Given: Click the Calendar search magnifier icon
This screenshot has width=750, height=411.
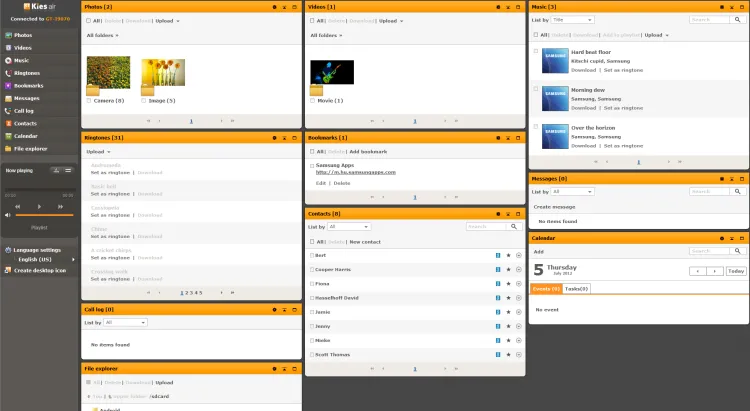Looking at the screenshot, I should pos(738,251).
